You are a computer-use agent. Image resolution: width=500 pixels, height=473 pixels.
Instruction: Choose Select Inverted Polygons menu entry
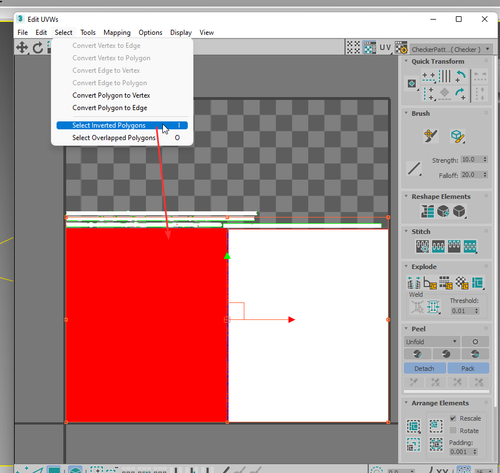[x=122, y=125]
